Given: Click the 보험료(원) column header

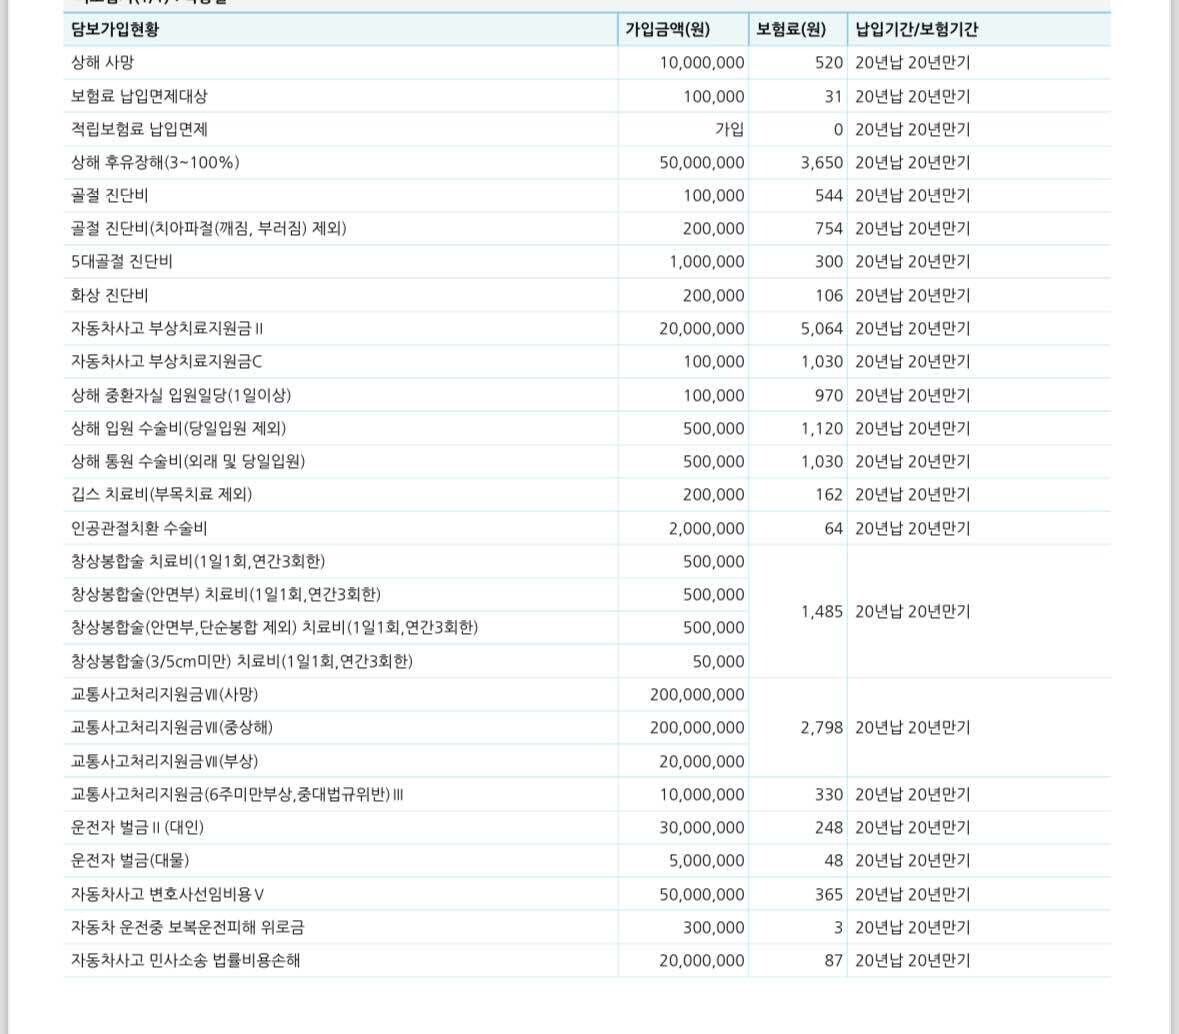Looking at the screenshot, I should coord(790,29).
